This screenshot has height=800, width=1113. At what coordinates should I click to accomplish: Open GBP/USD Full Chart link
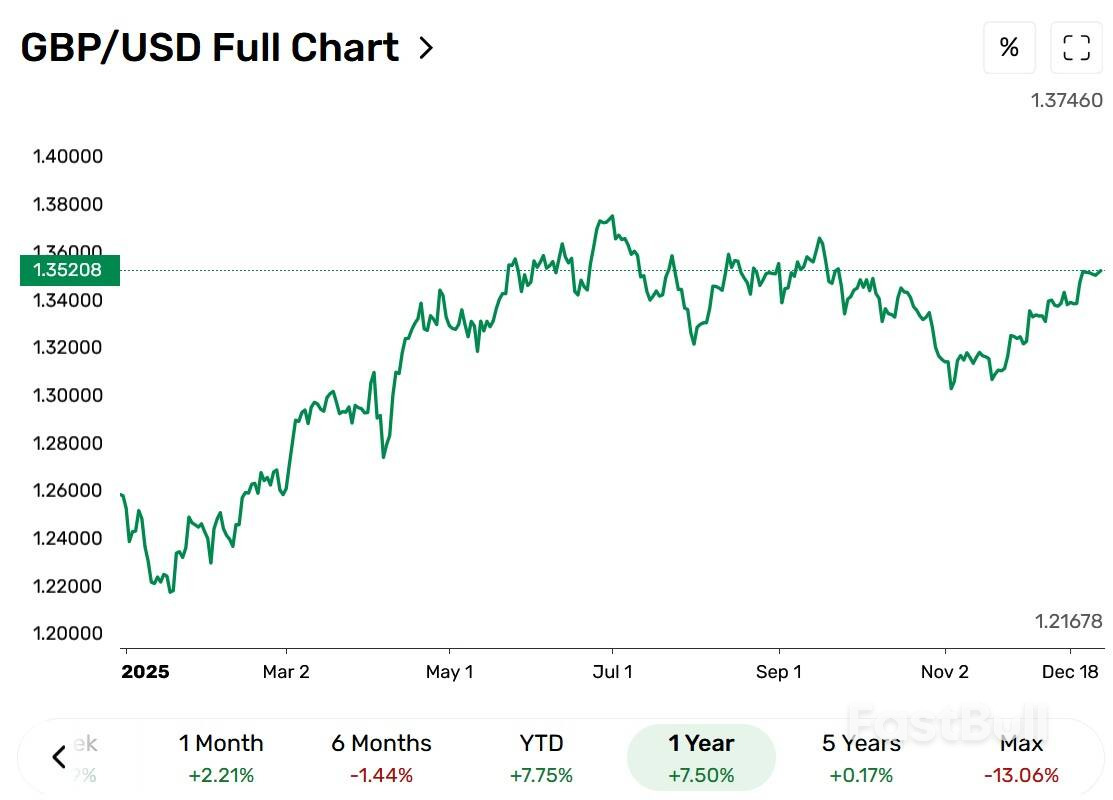[x=209, y=46]
